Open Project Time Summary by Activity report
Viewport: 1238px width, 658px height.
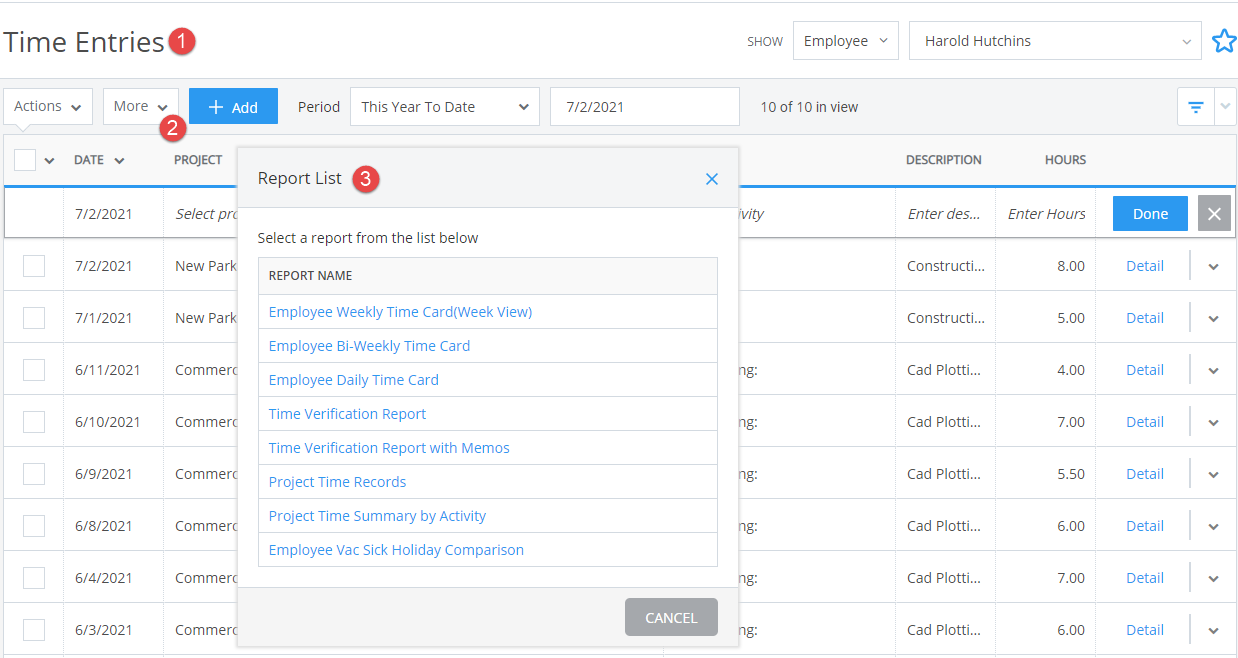(x=377, y=516)
